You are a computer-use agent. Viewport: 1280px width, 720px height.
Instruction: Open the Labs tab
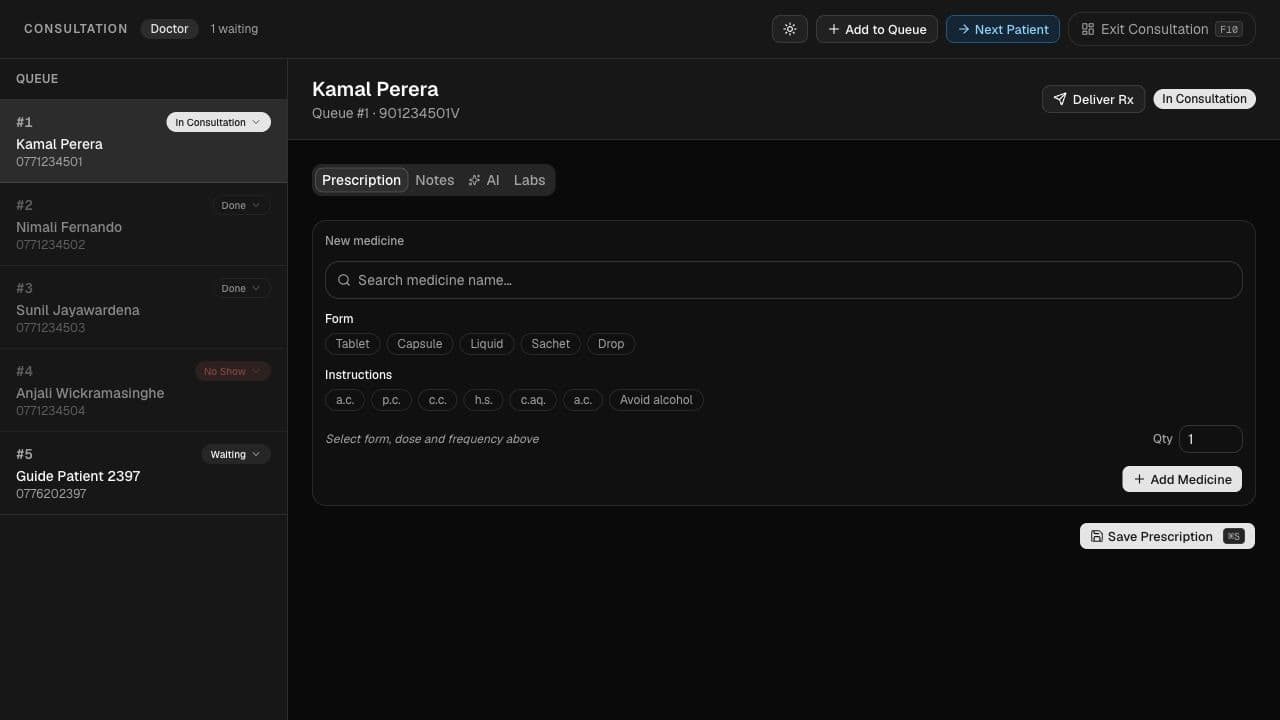coord(529,180)
